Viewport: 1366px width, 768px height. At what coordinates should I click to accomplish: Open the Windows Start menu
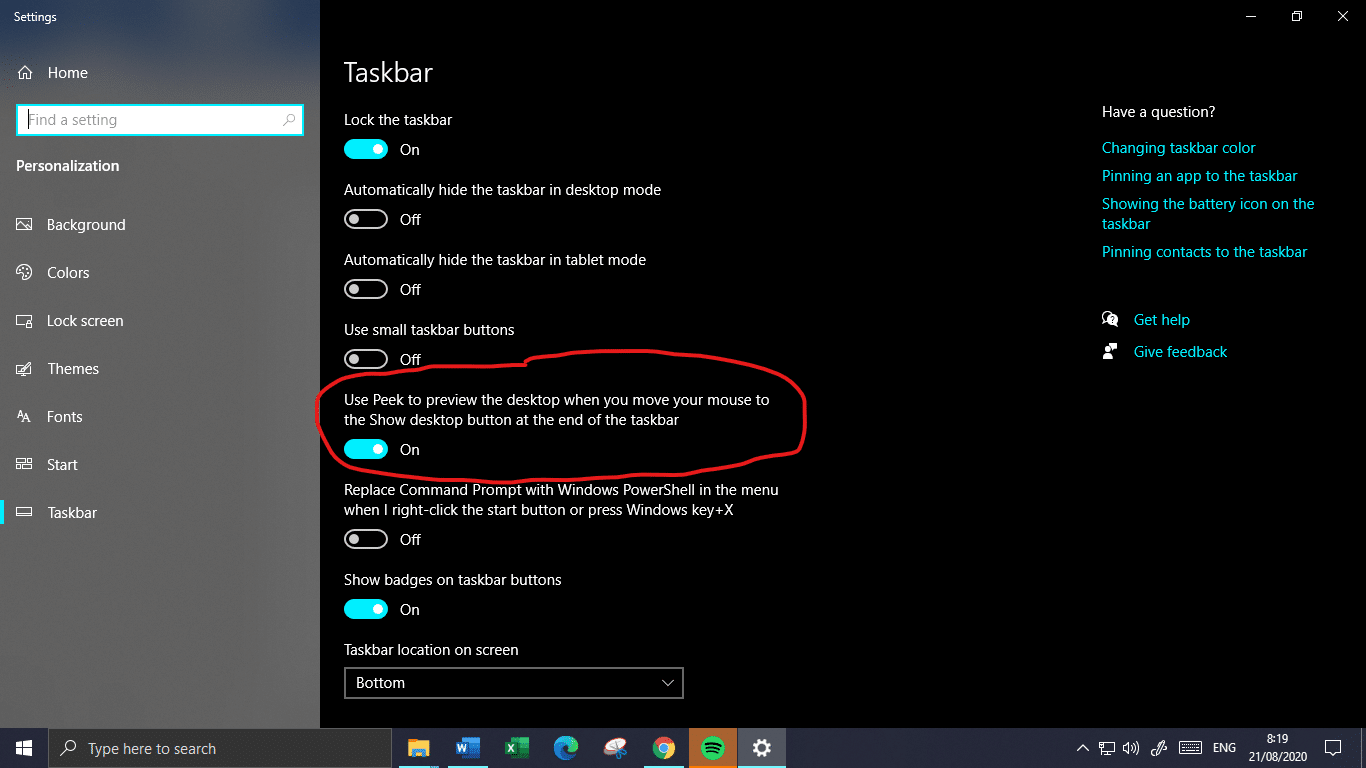click(x=24, y=748)
